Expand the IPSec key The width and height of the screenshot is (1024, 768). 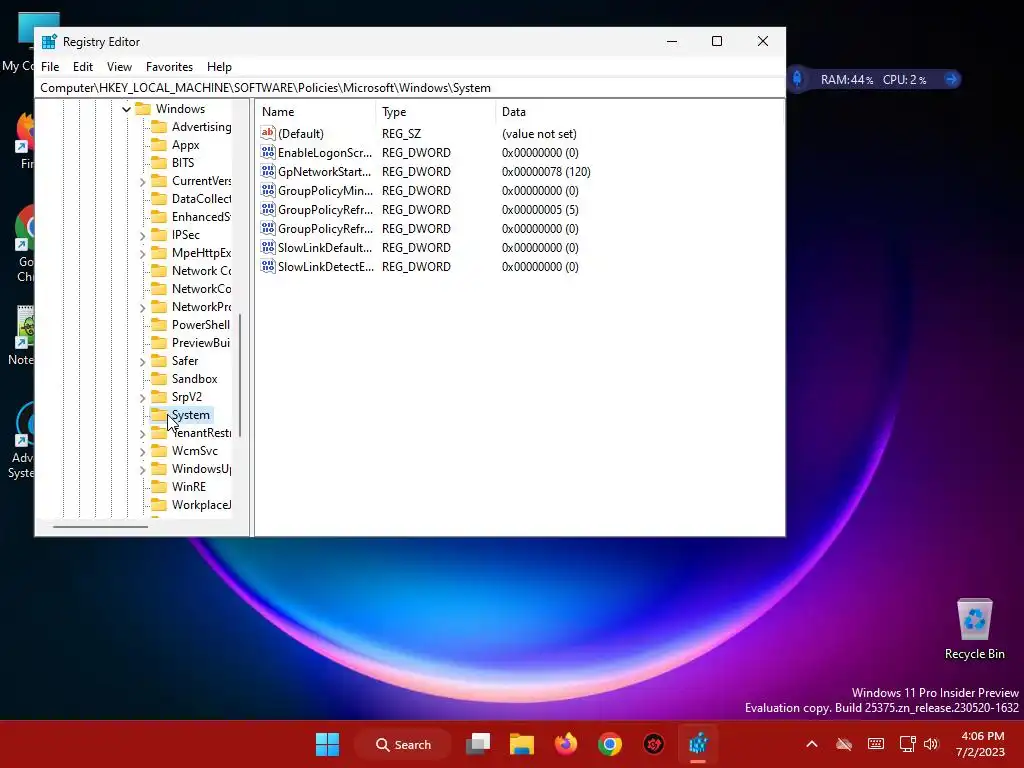[142, 235]
